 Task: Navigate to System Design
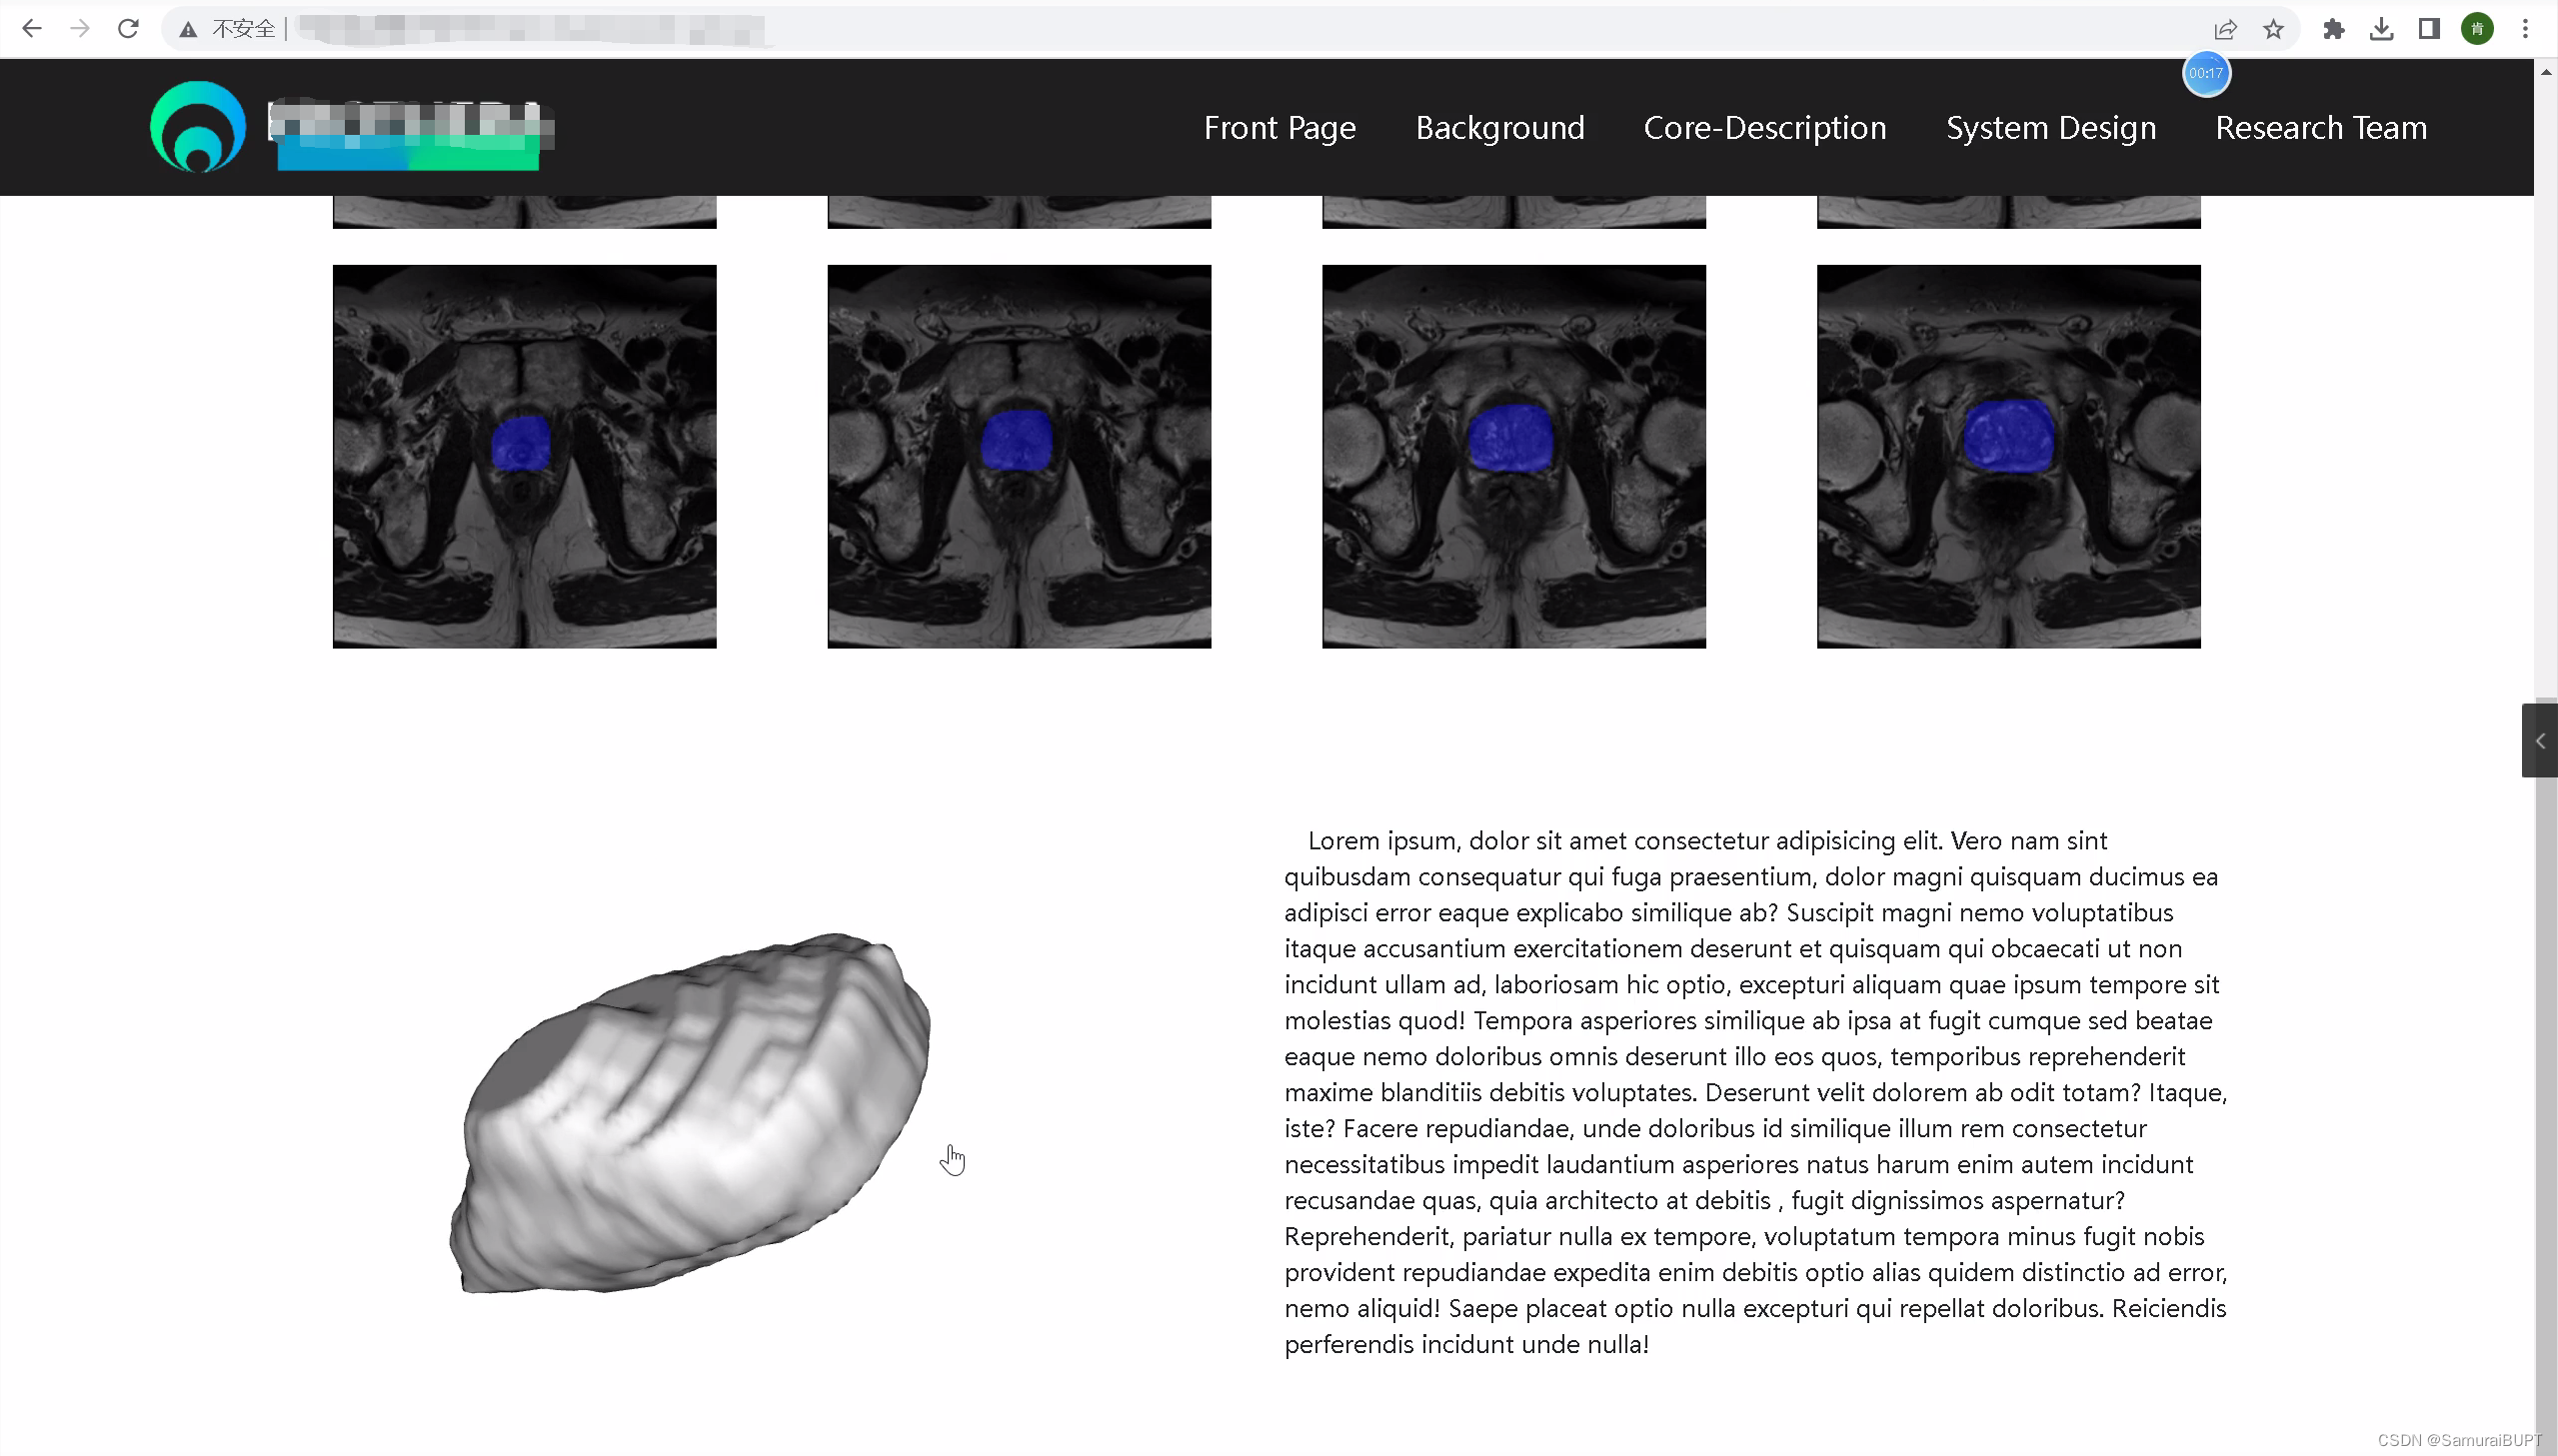pyautogui.click(x=2050, y=128)
